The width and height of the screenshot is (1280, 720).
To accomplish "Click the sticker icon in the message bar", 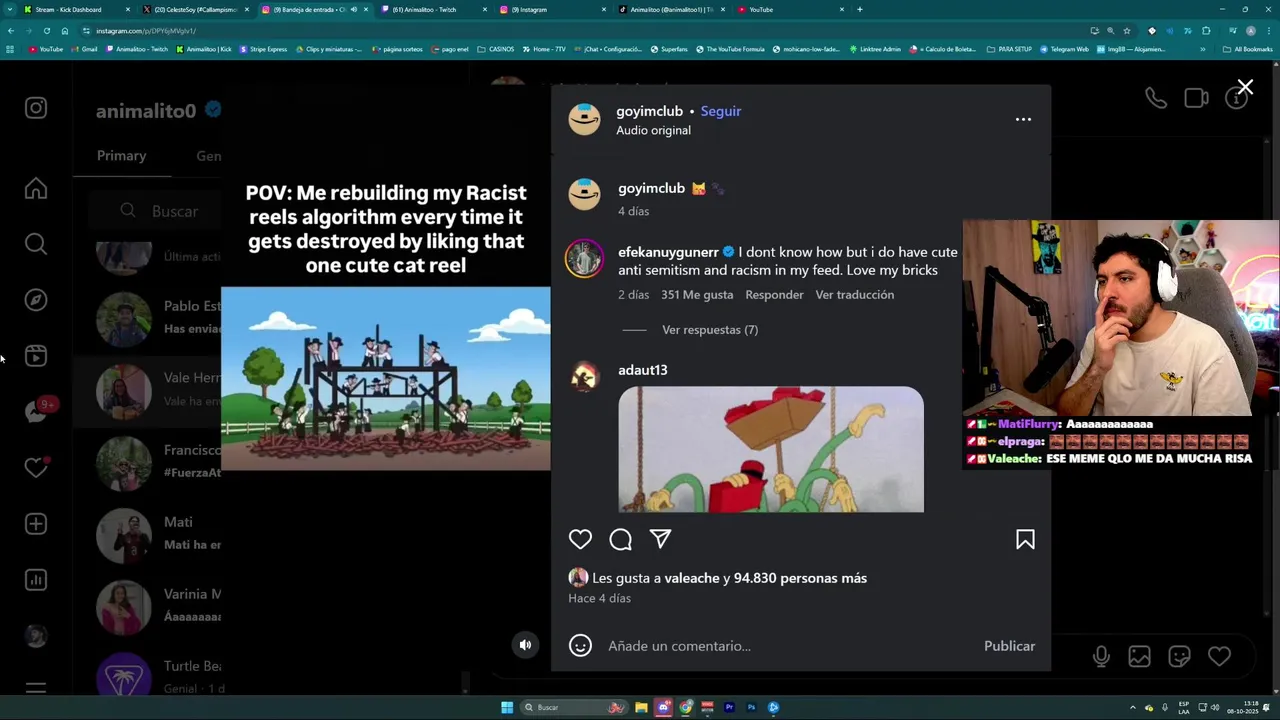I will click(x=1179, y=656).
